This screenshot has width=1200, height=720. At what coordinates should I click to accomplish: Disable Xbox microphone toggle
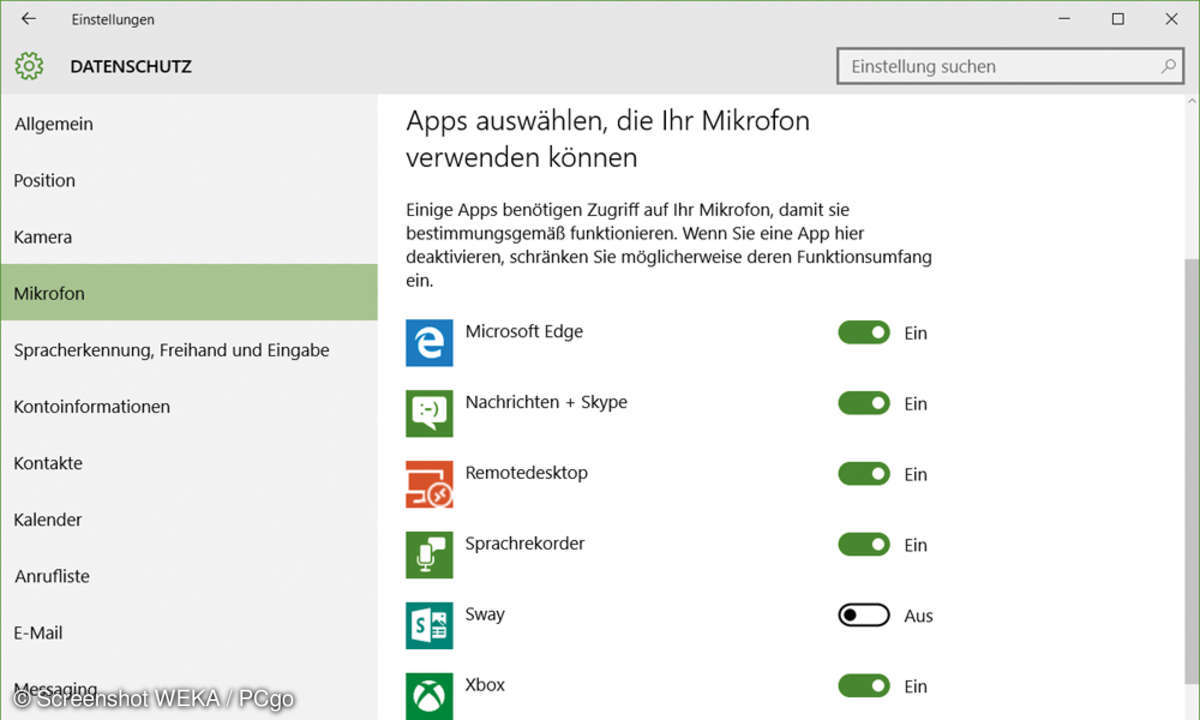864,686
